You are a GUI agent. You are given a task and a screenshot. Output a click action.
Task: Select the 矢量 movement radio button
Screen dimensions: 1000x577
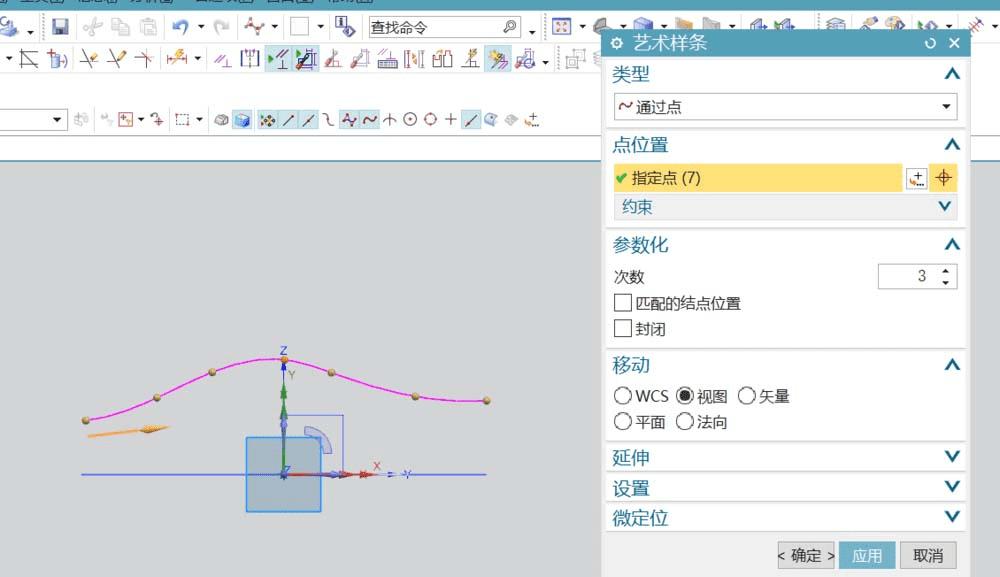[747, 396]
